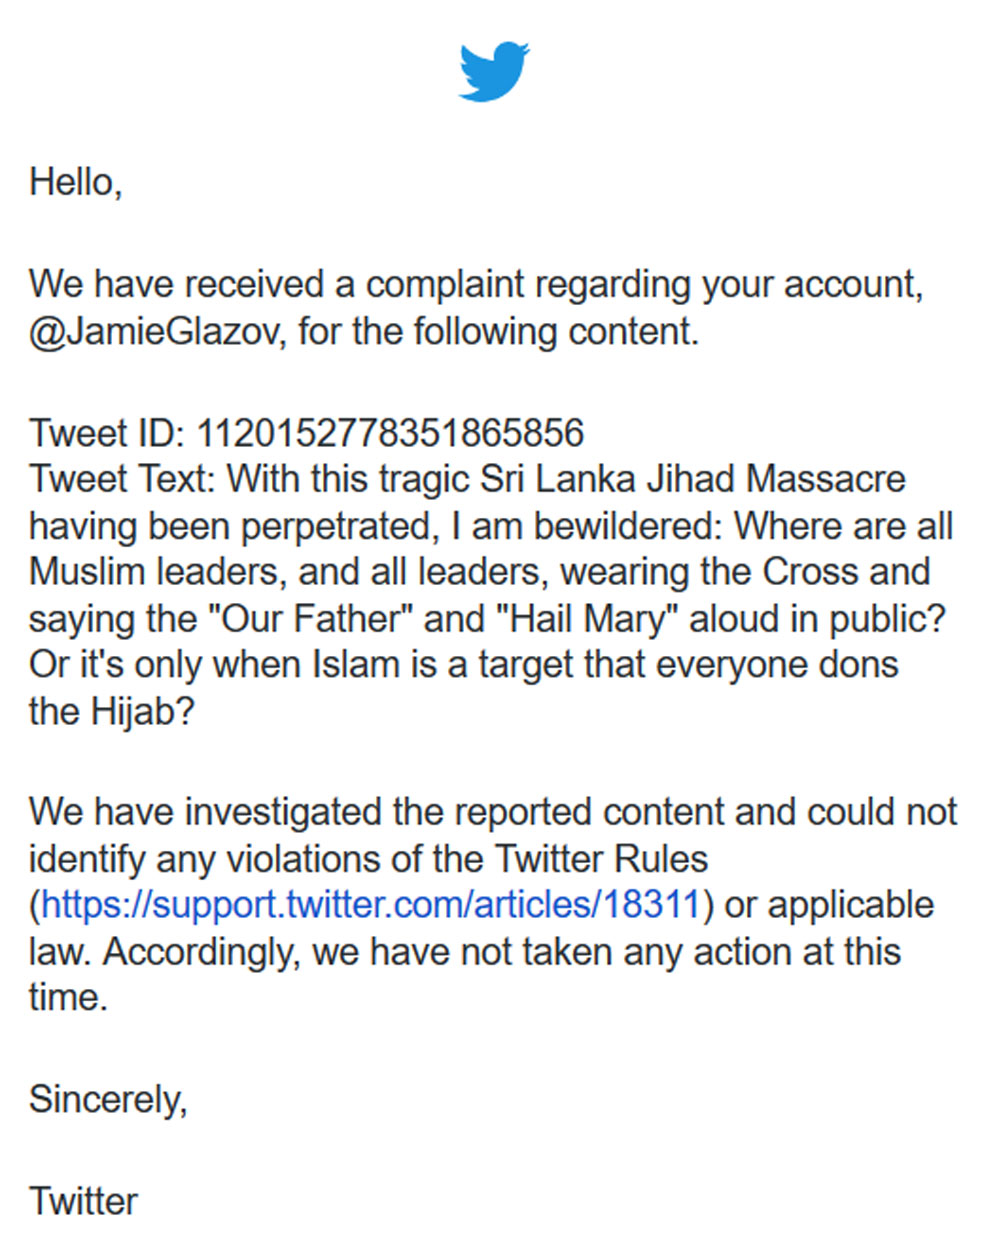Click the 'Tweet ID:' label
The height and width of the screenshot is (1241, 999).
[x=107, y=433]
